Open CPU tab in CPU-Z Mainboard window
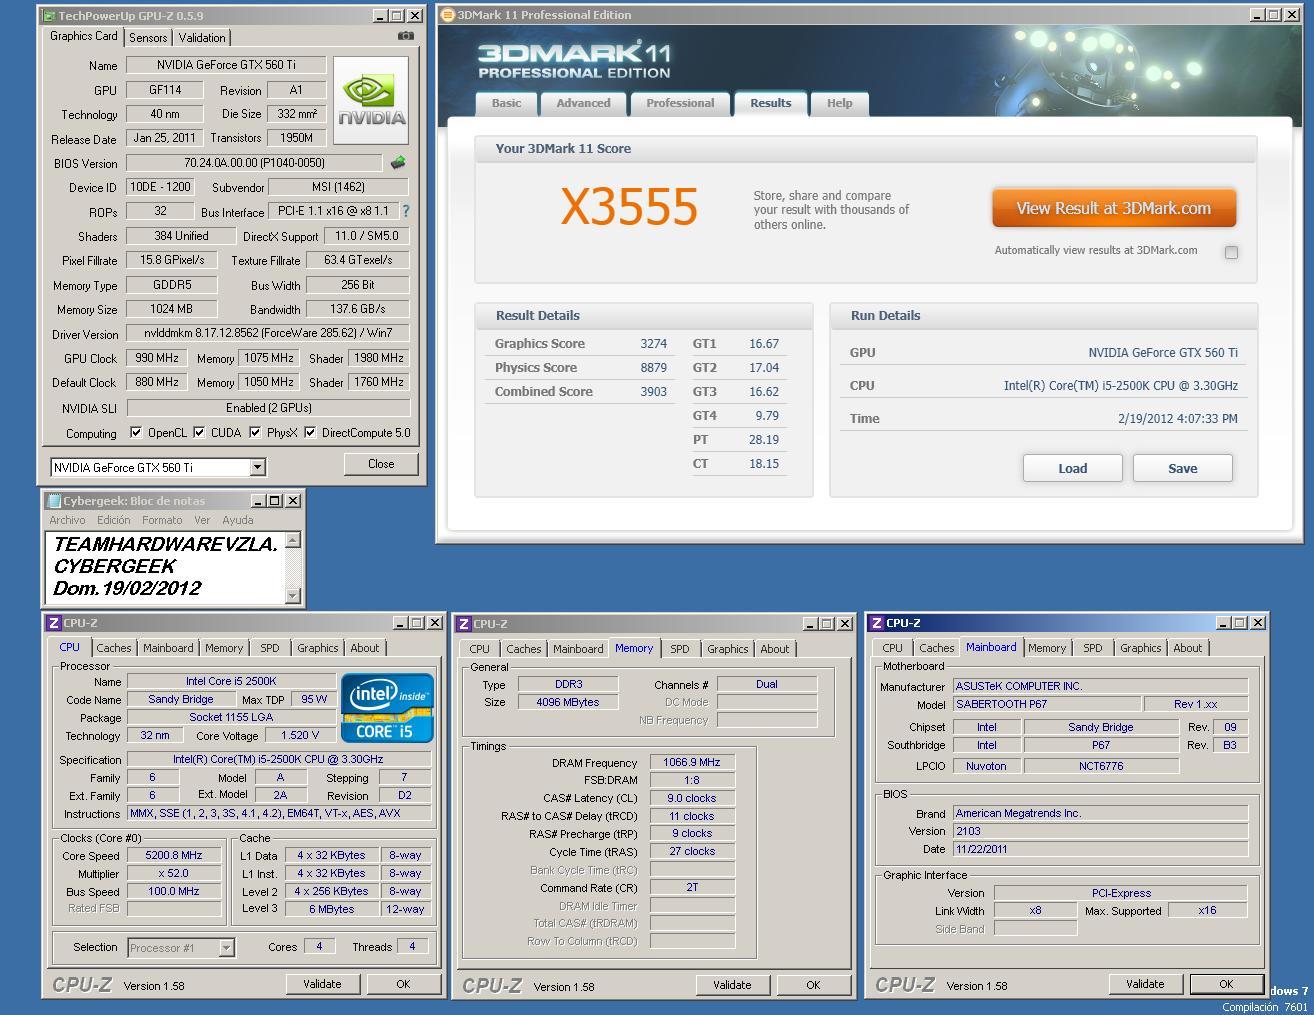The width and height of the screenshot is (1314, 1015). coord(892,648)
